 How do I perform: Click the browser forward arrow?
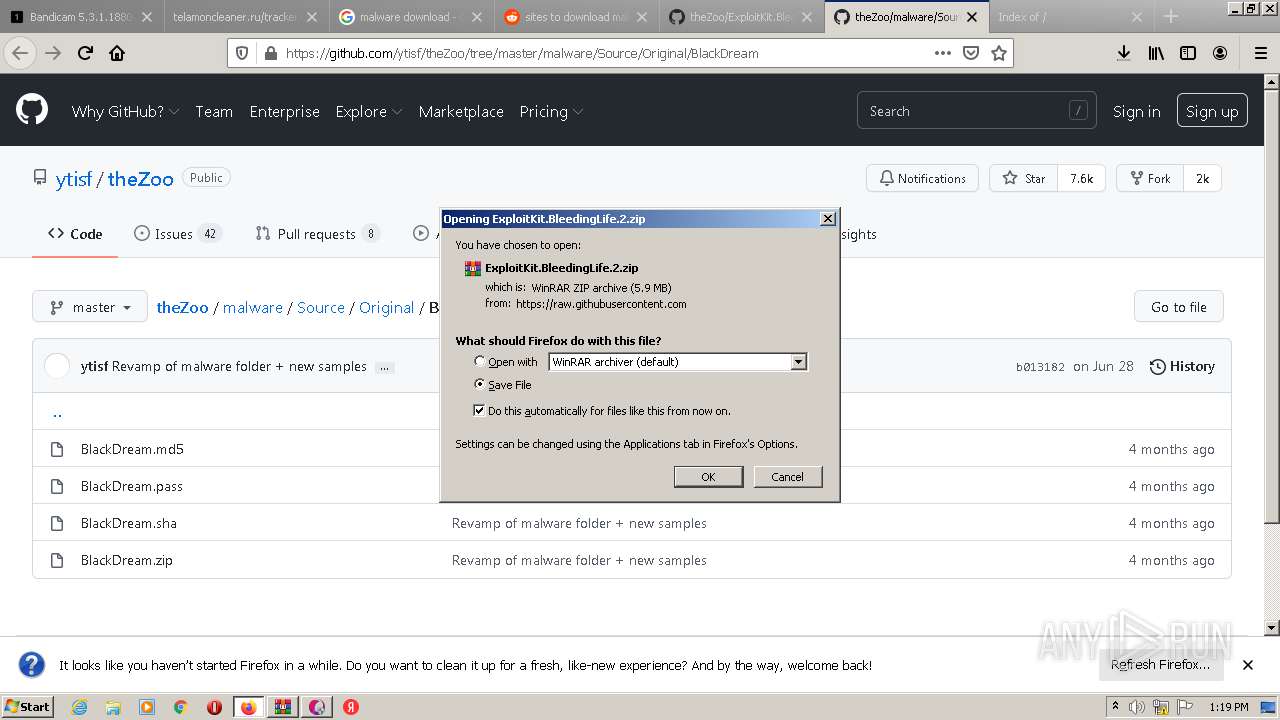pos(53,53)
